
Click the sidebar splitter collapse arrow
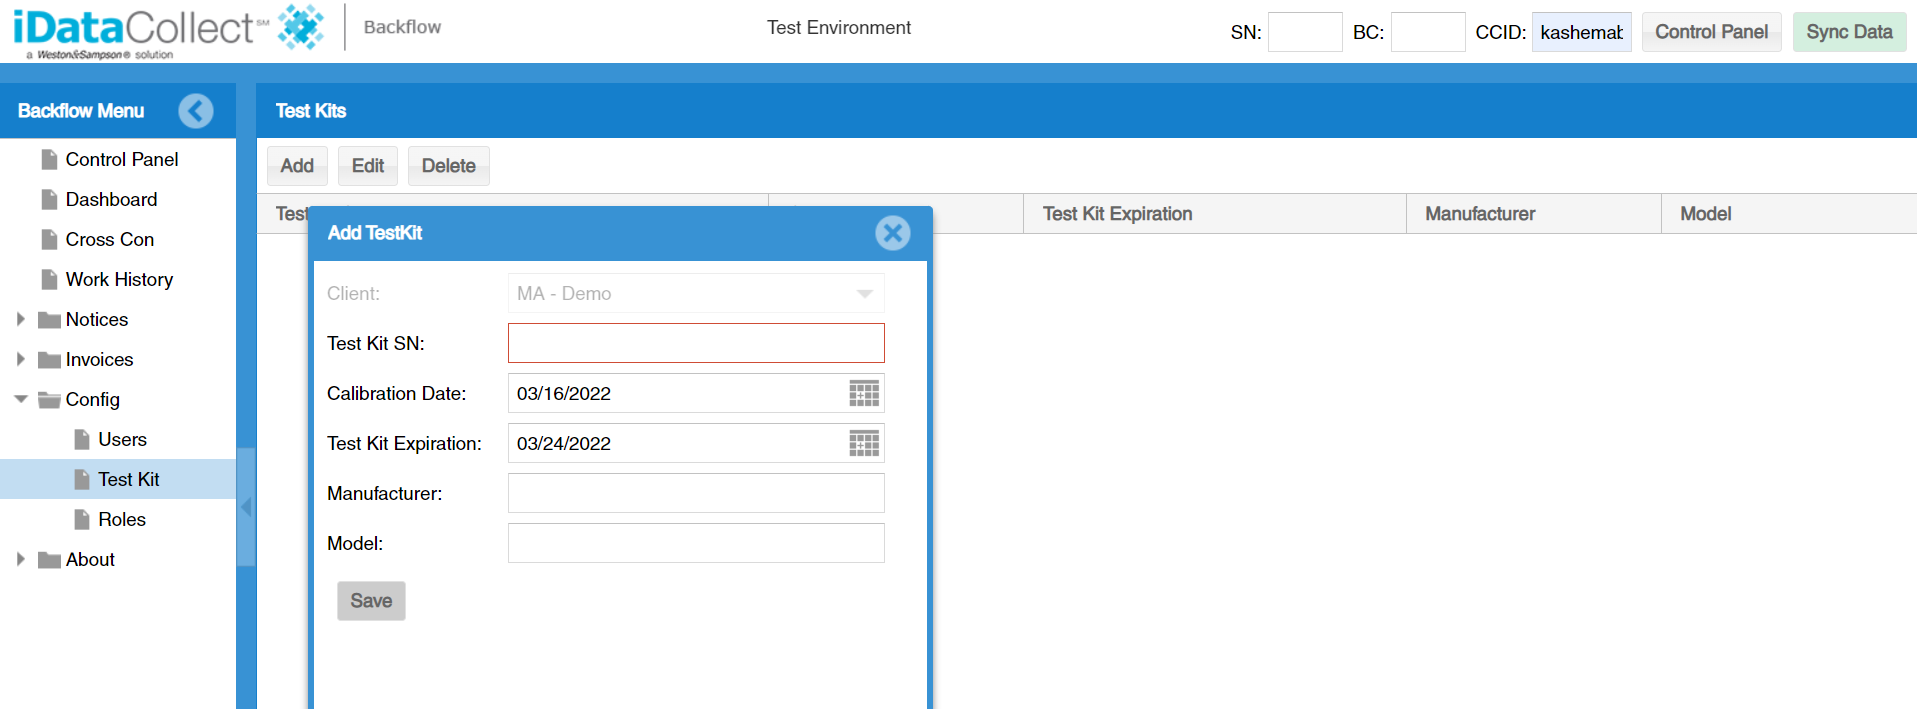click(x=246, y=507)
